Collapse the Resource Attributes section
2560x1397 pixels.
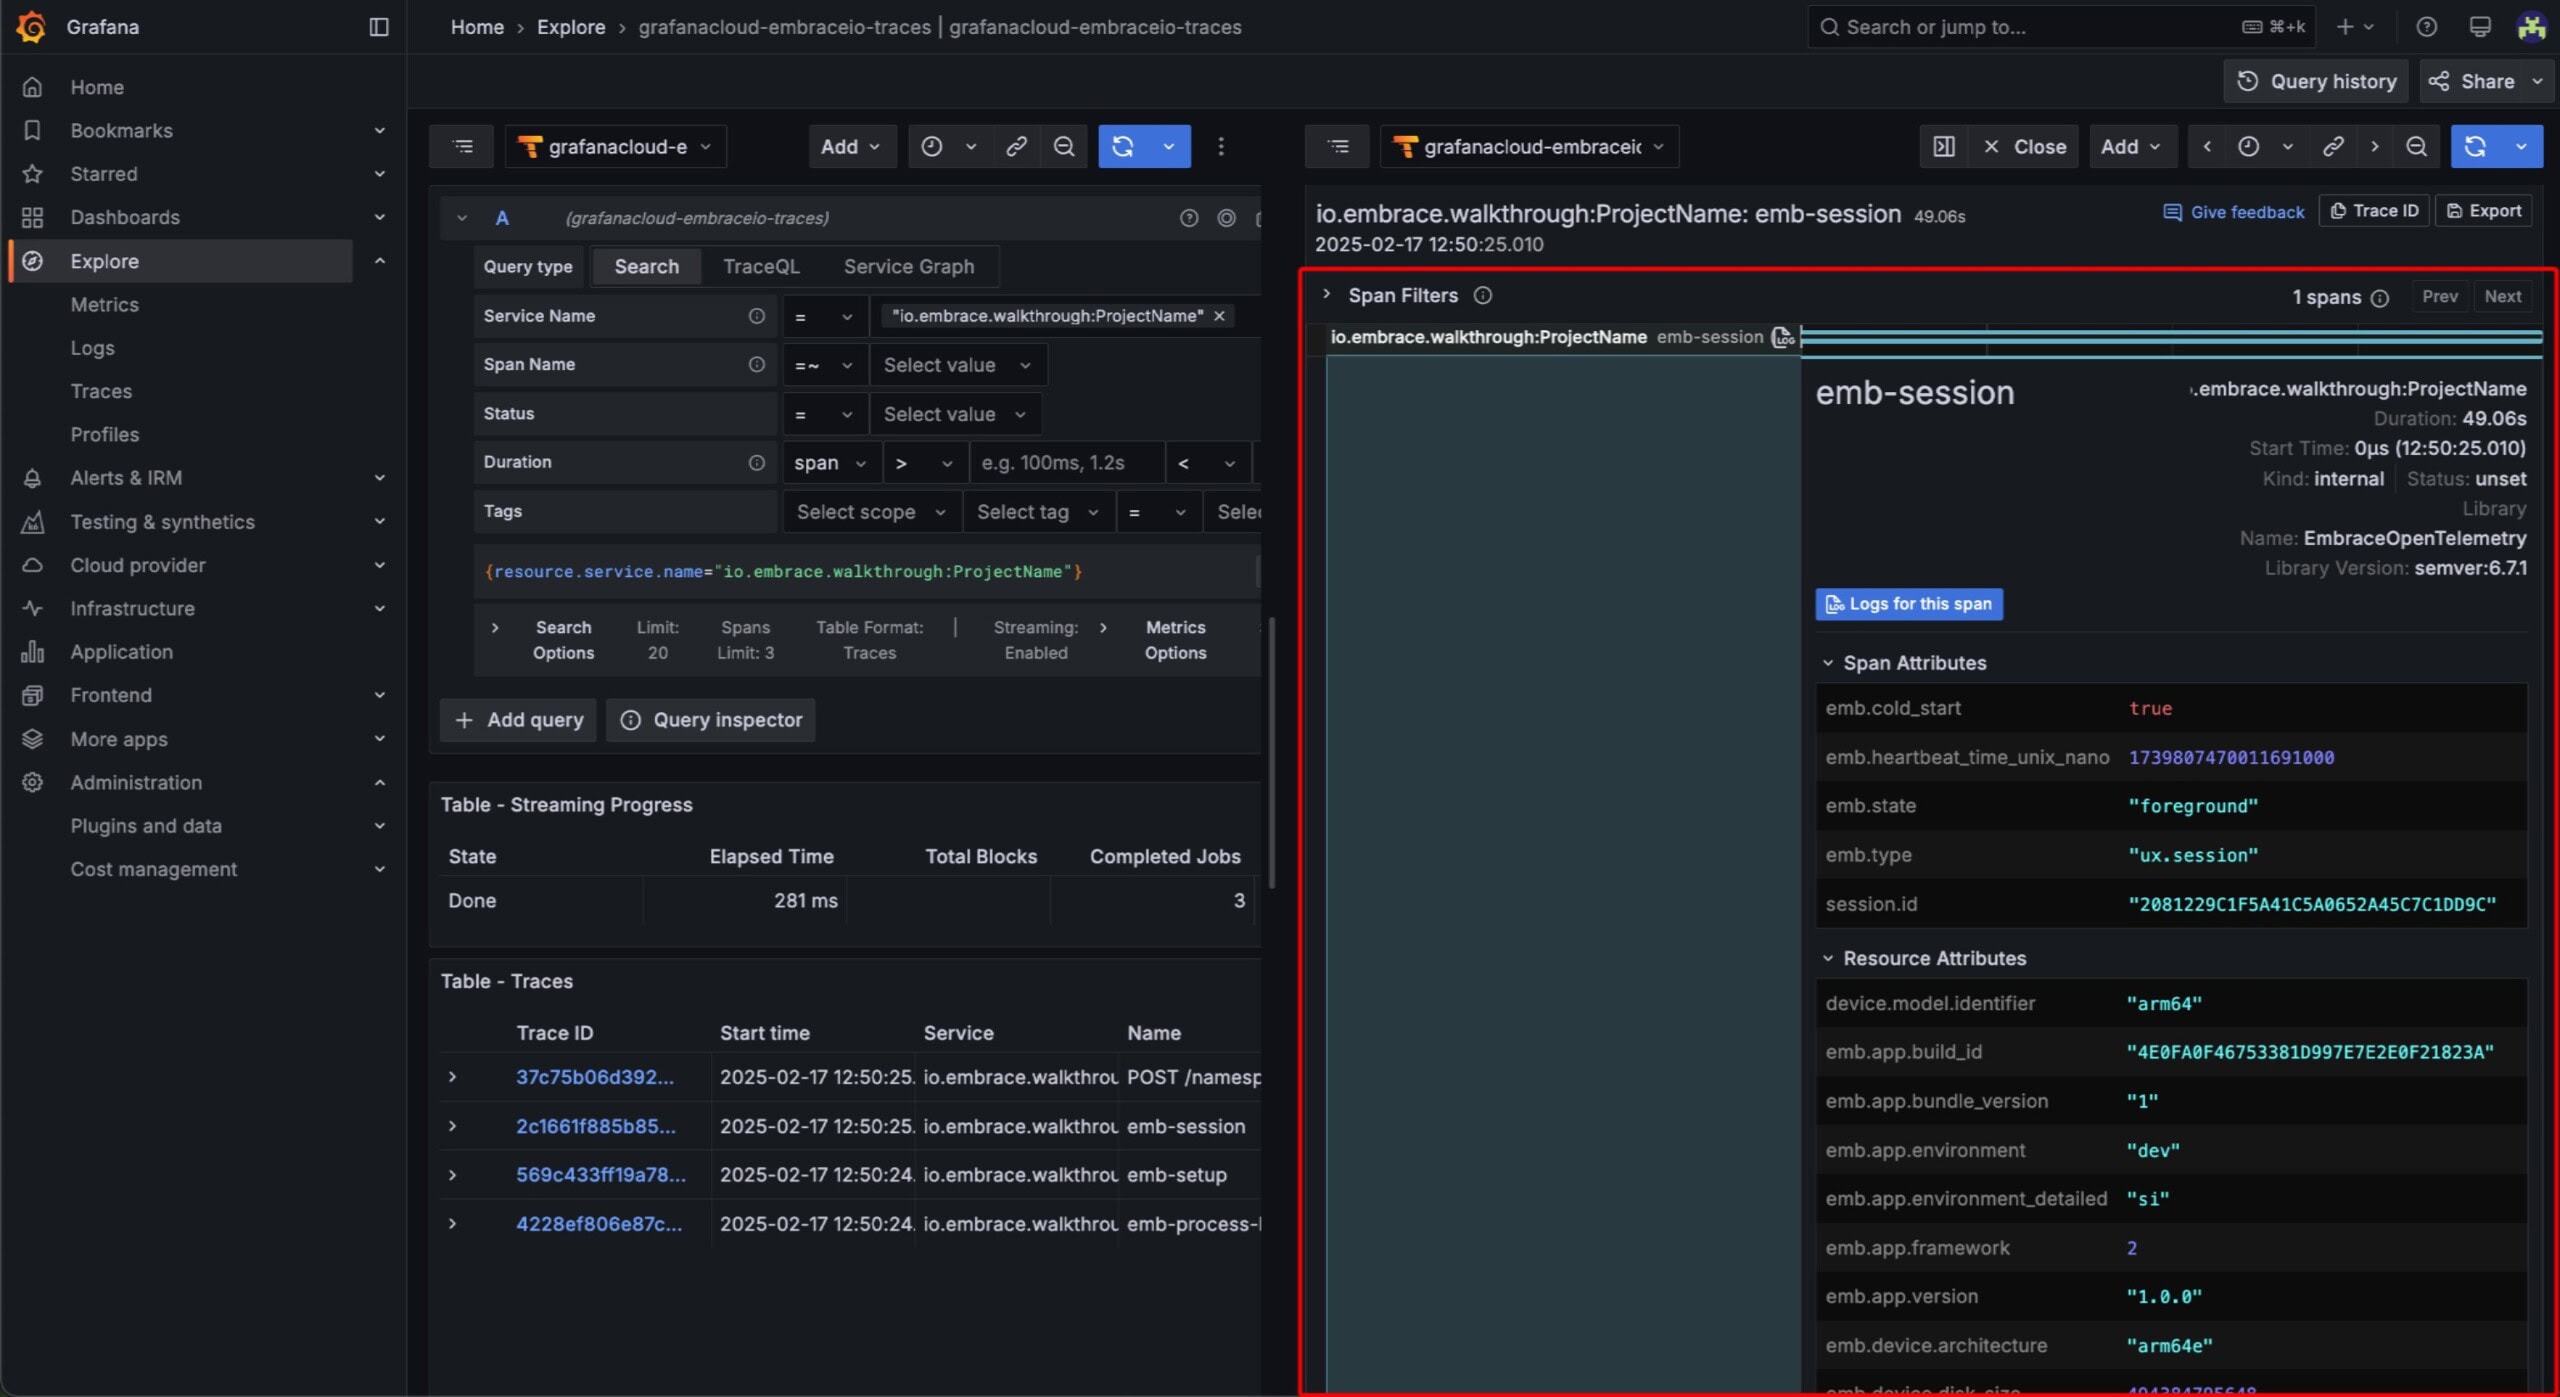click(1828, 958)
